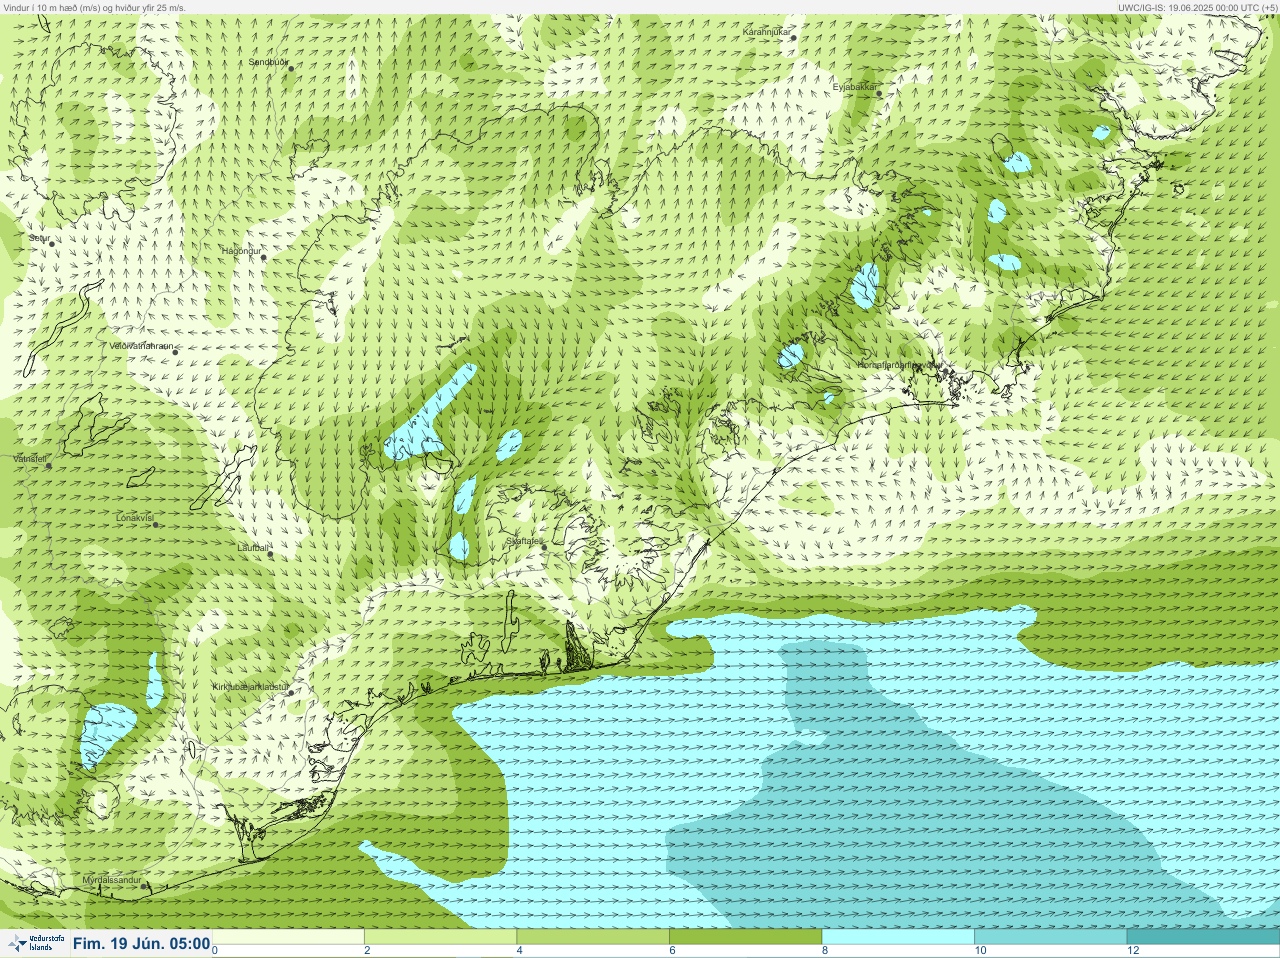Click the 6–8 m/s legend color swatch
This screenshot has height=958, width=1280.
746,937
